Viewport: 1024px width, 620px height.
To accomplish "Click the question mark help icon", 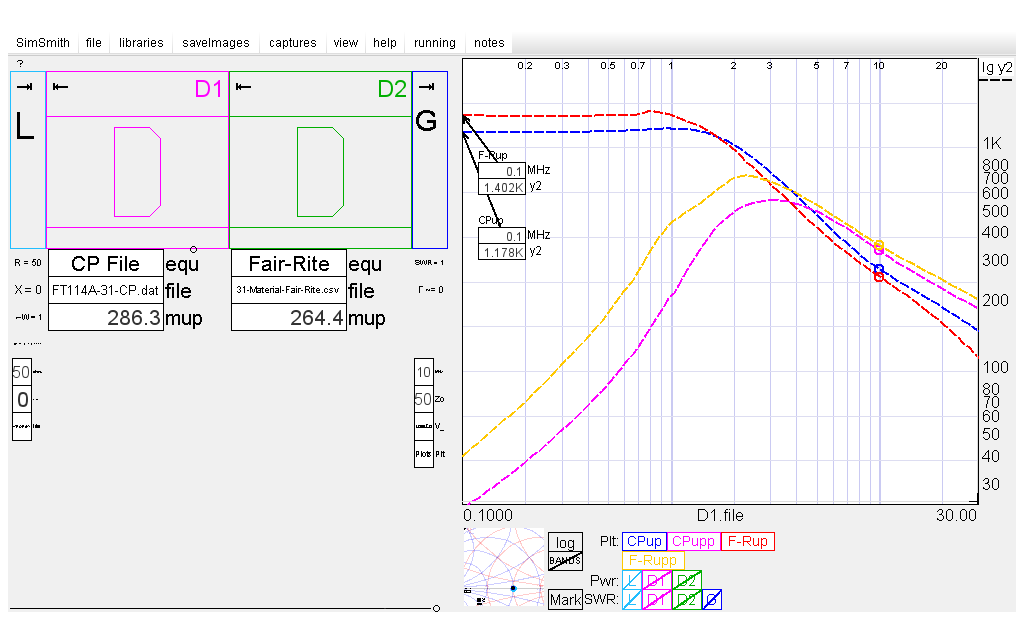I will 20,63.
